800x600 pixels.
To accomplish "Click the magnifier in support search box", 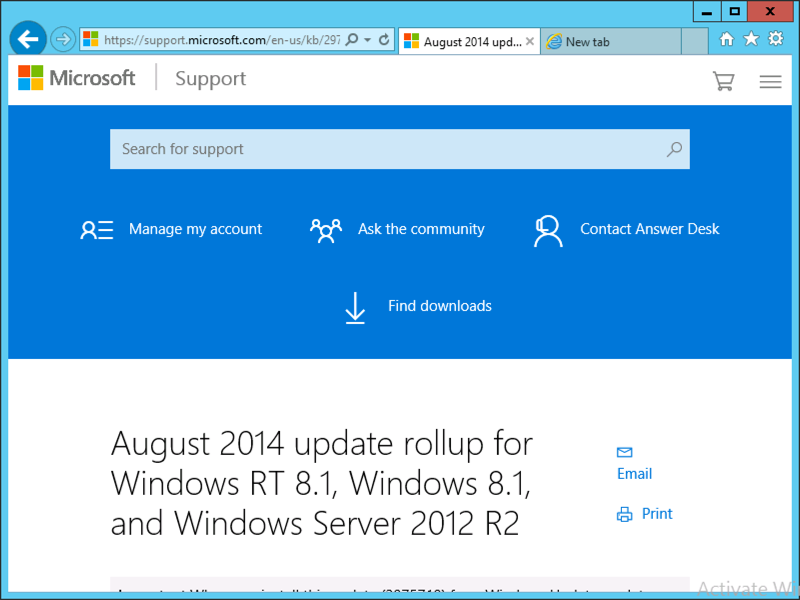I will coord(674,149).
